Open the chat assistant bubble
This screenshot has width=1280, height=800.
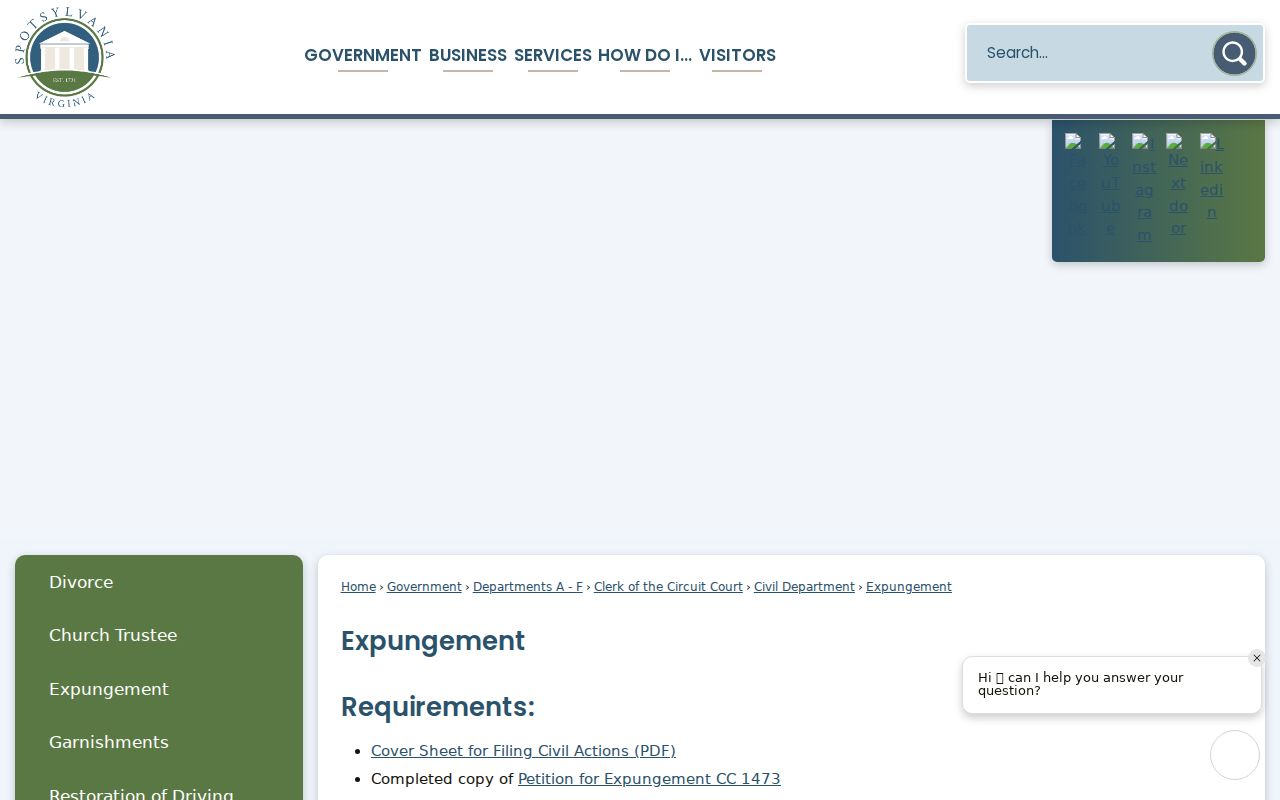click(1235, 755)
